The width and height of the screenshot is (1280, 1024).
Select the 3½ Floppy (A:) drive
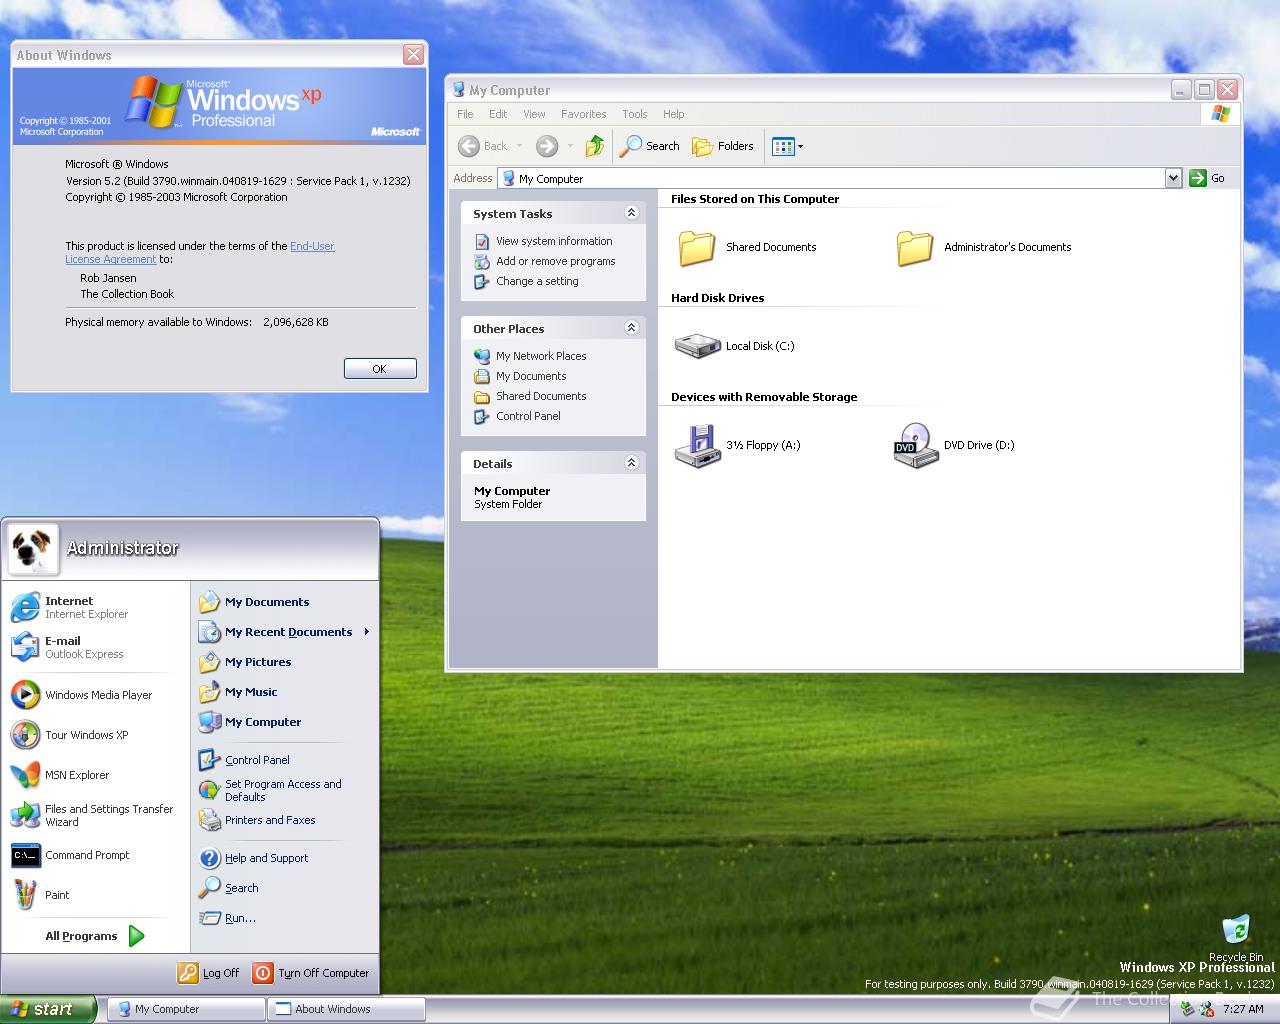[x=737, y=445]
